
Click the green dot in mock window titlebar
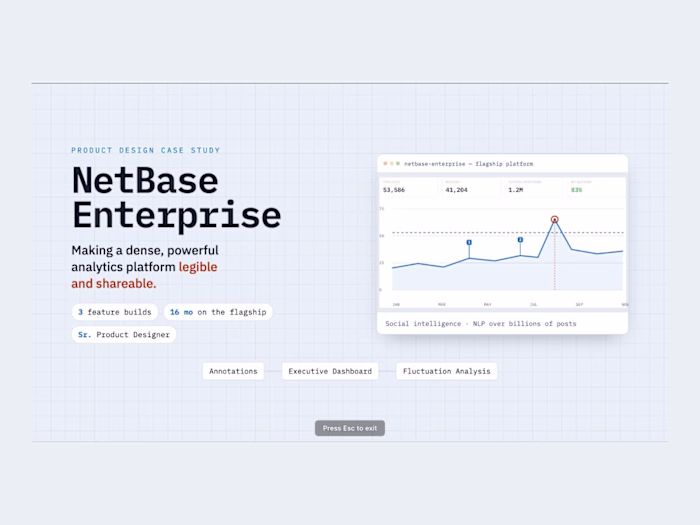[x=398, y=164]
